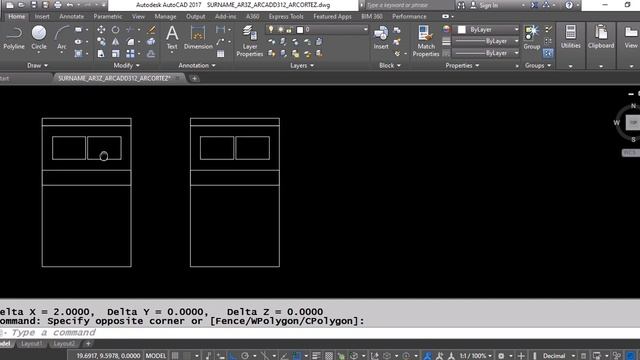Viewport: 640px width, 360px height.
Task: Activate the Fillet tool
Action: pyautogui.click(x=131, y=42)
